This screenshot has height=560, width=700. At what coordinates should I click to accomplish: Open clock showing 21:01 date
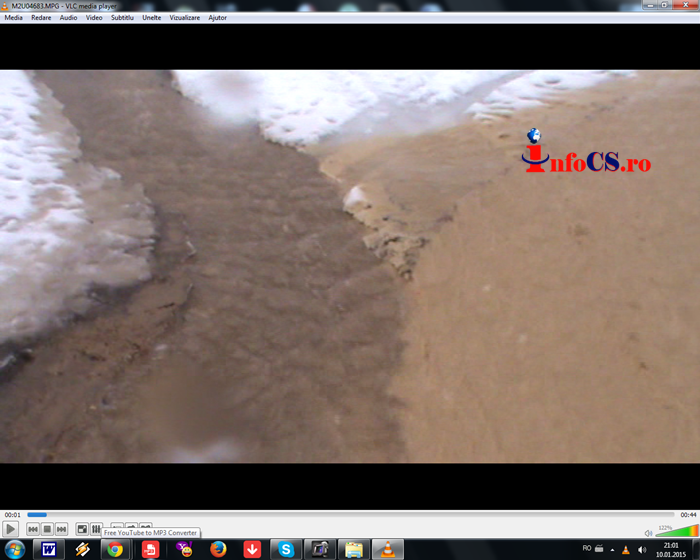point(671,550)
